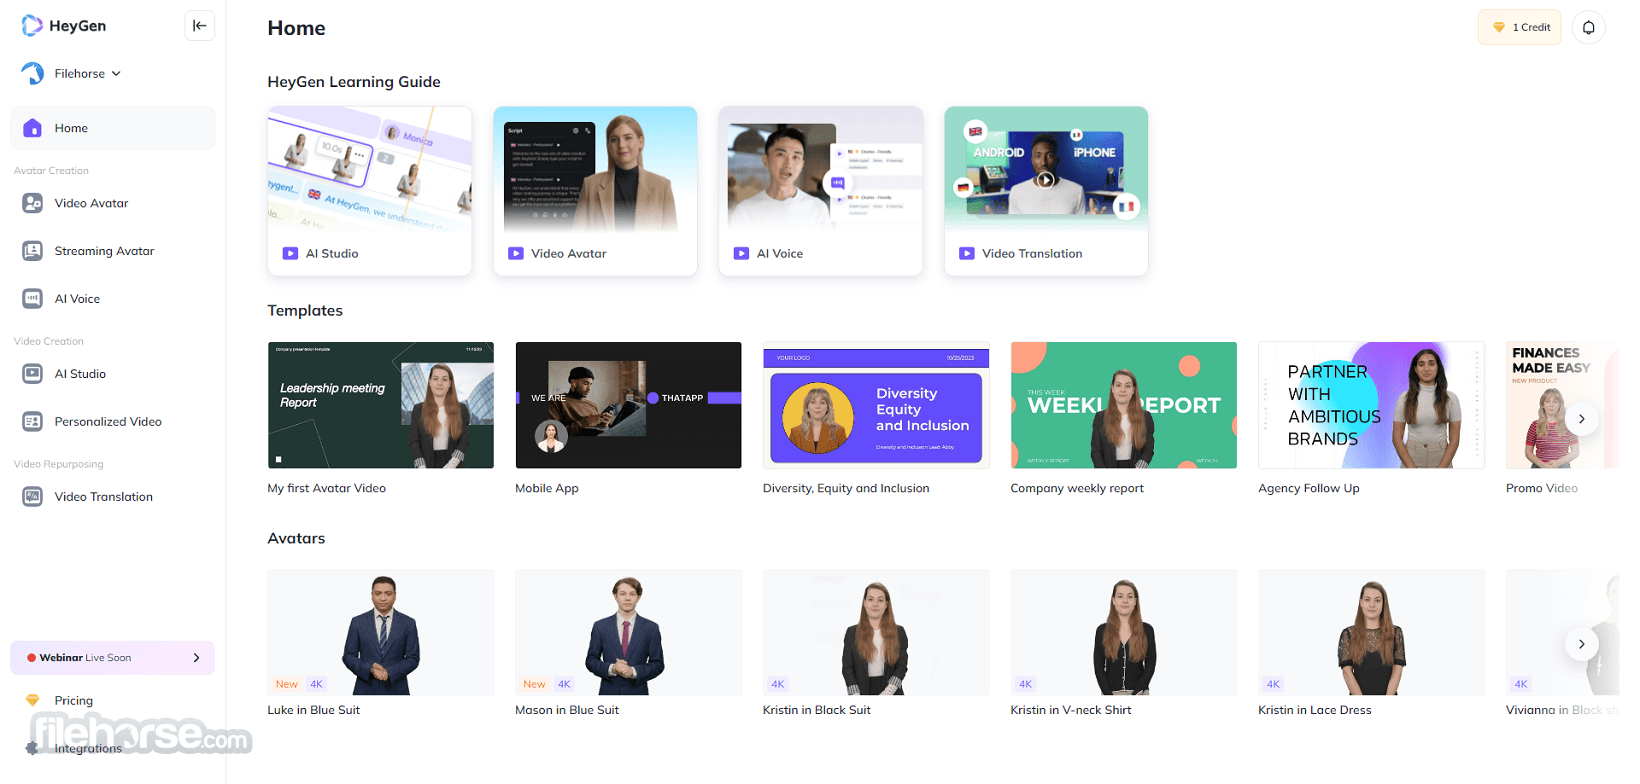Show more avatars with the right arrow

click(x=1581, y=644)
